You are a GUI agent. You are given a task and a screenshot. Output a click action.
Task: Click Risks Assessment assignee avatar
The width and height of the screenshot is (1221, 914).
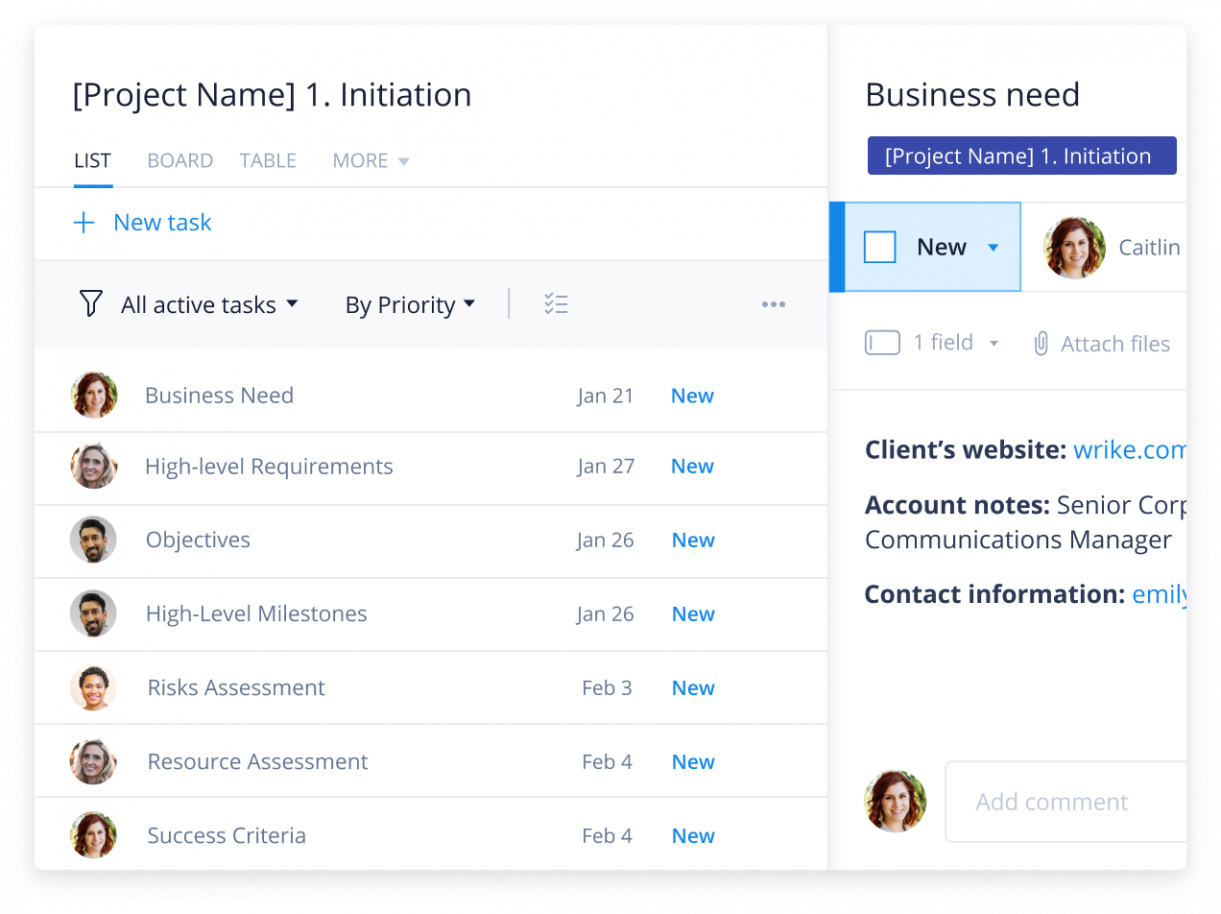tap(94, 688)
